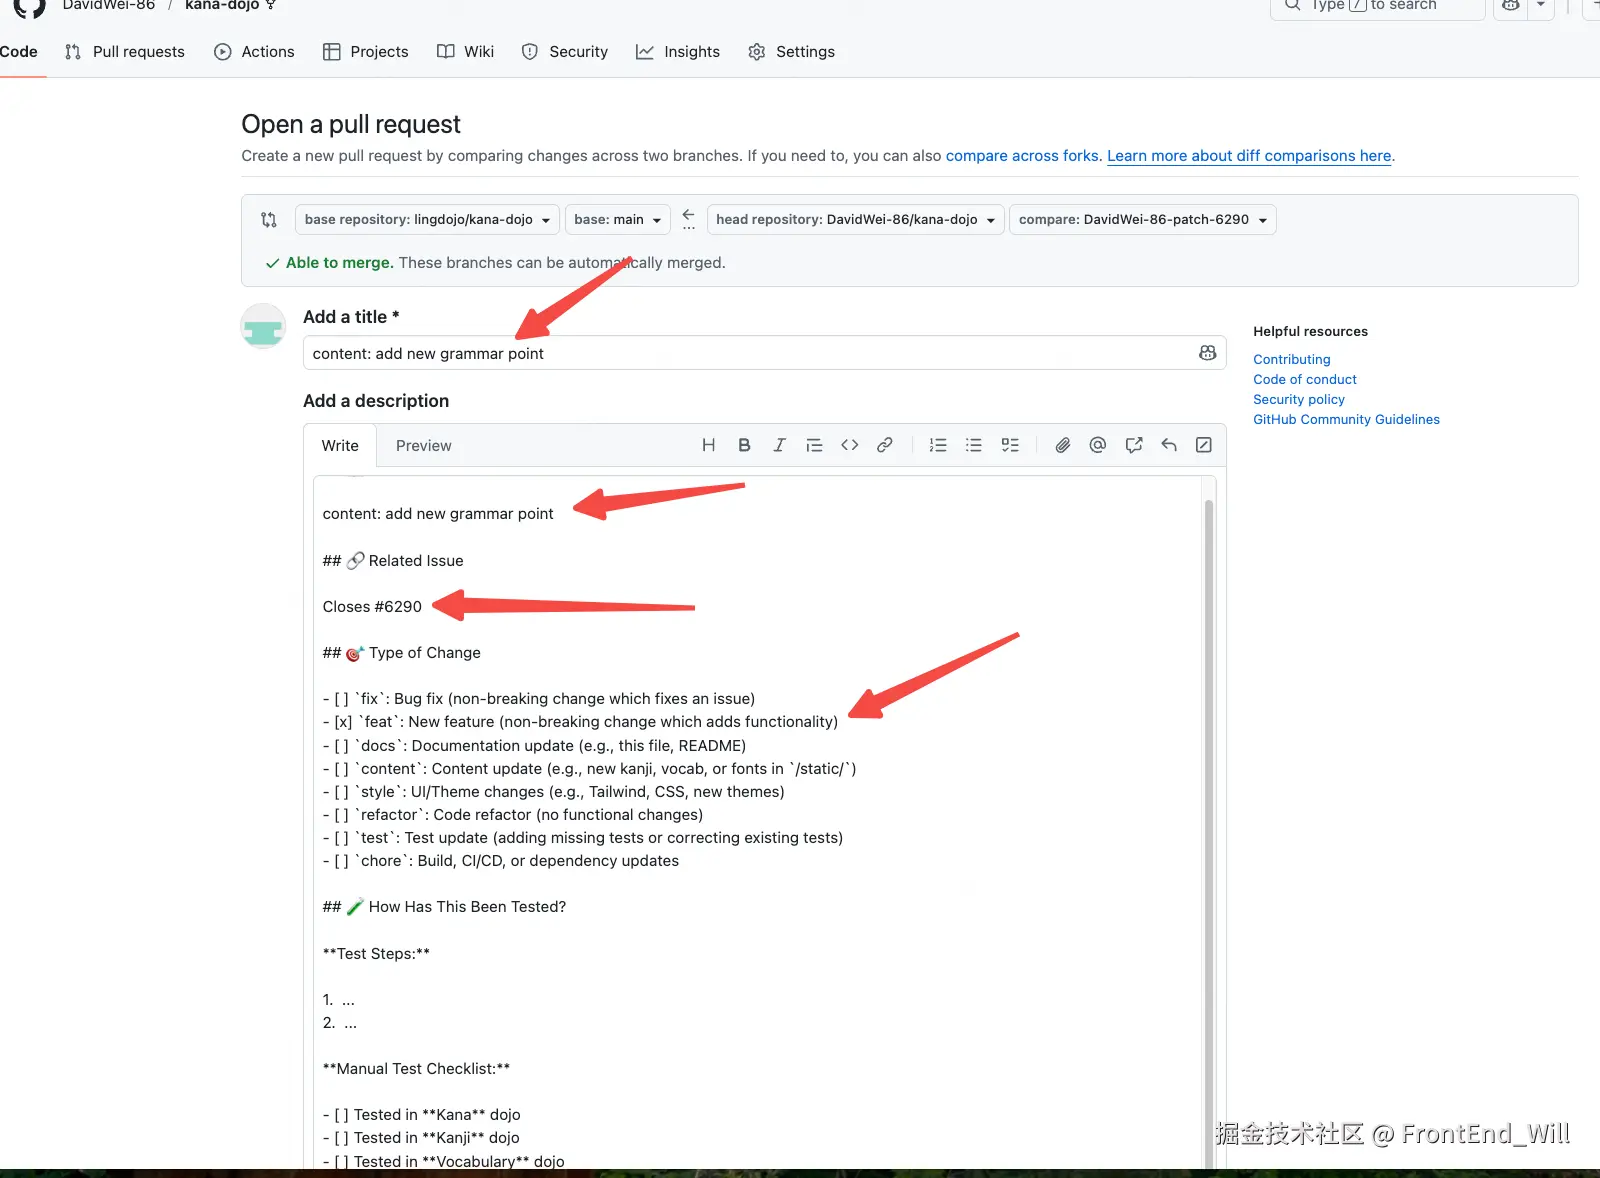
Task: Open the base: main branch dropdown
Action: pos(618,220)
